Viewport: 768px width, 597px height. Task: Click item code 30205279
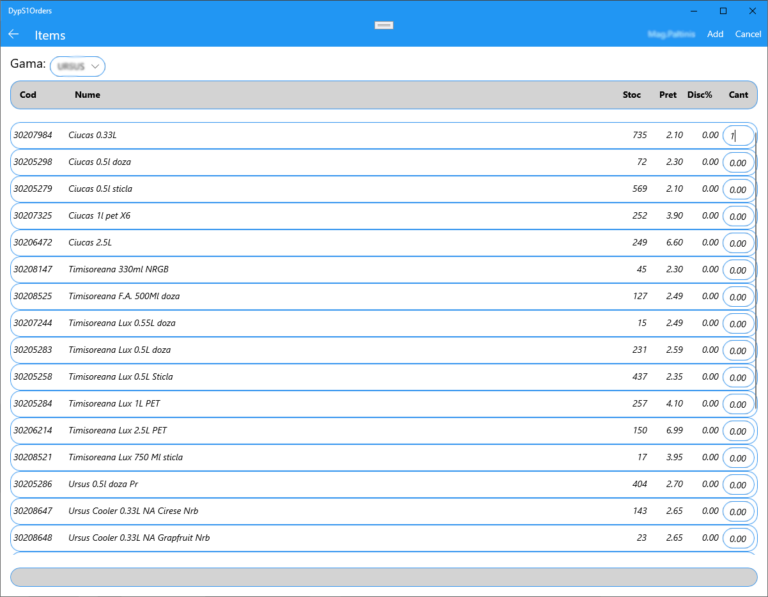33,189
